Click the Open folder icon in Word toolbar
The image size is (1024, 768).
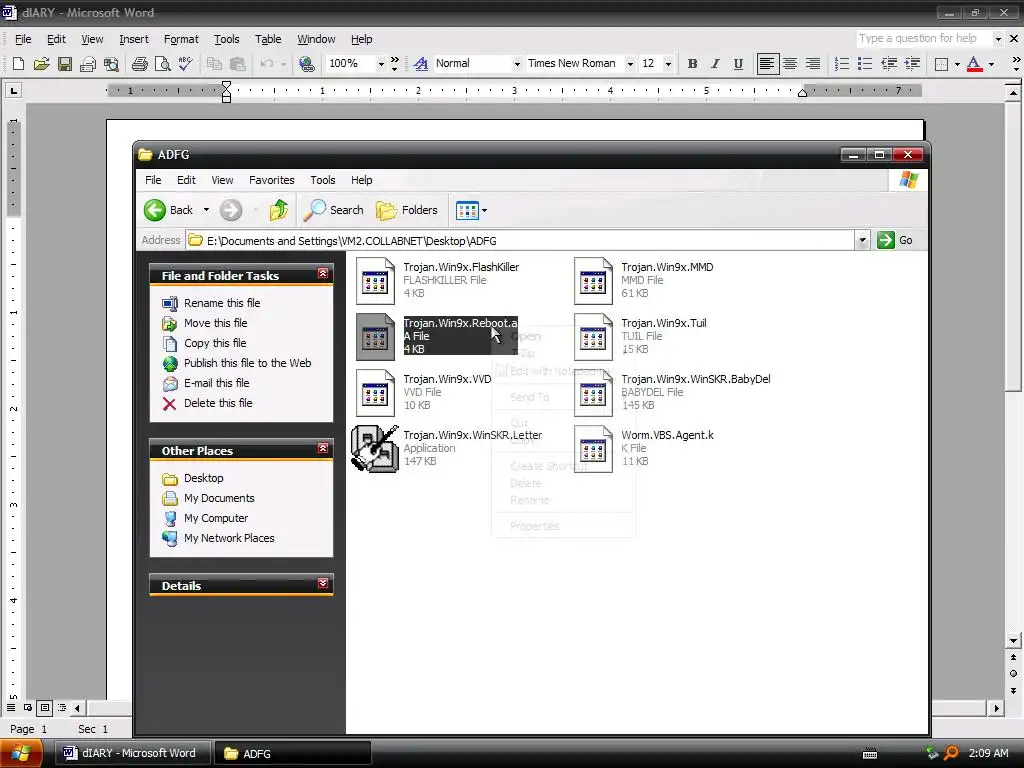(x=41, y=63)
